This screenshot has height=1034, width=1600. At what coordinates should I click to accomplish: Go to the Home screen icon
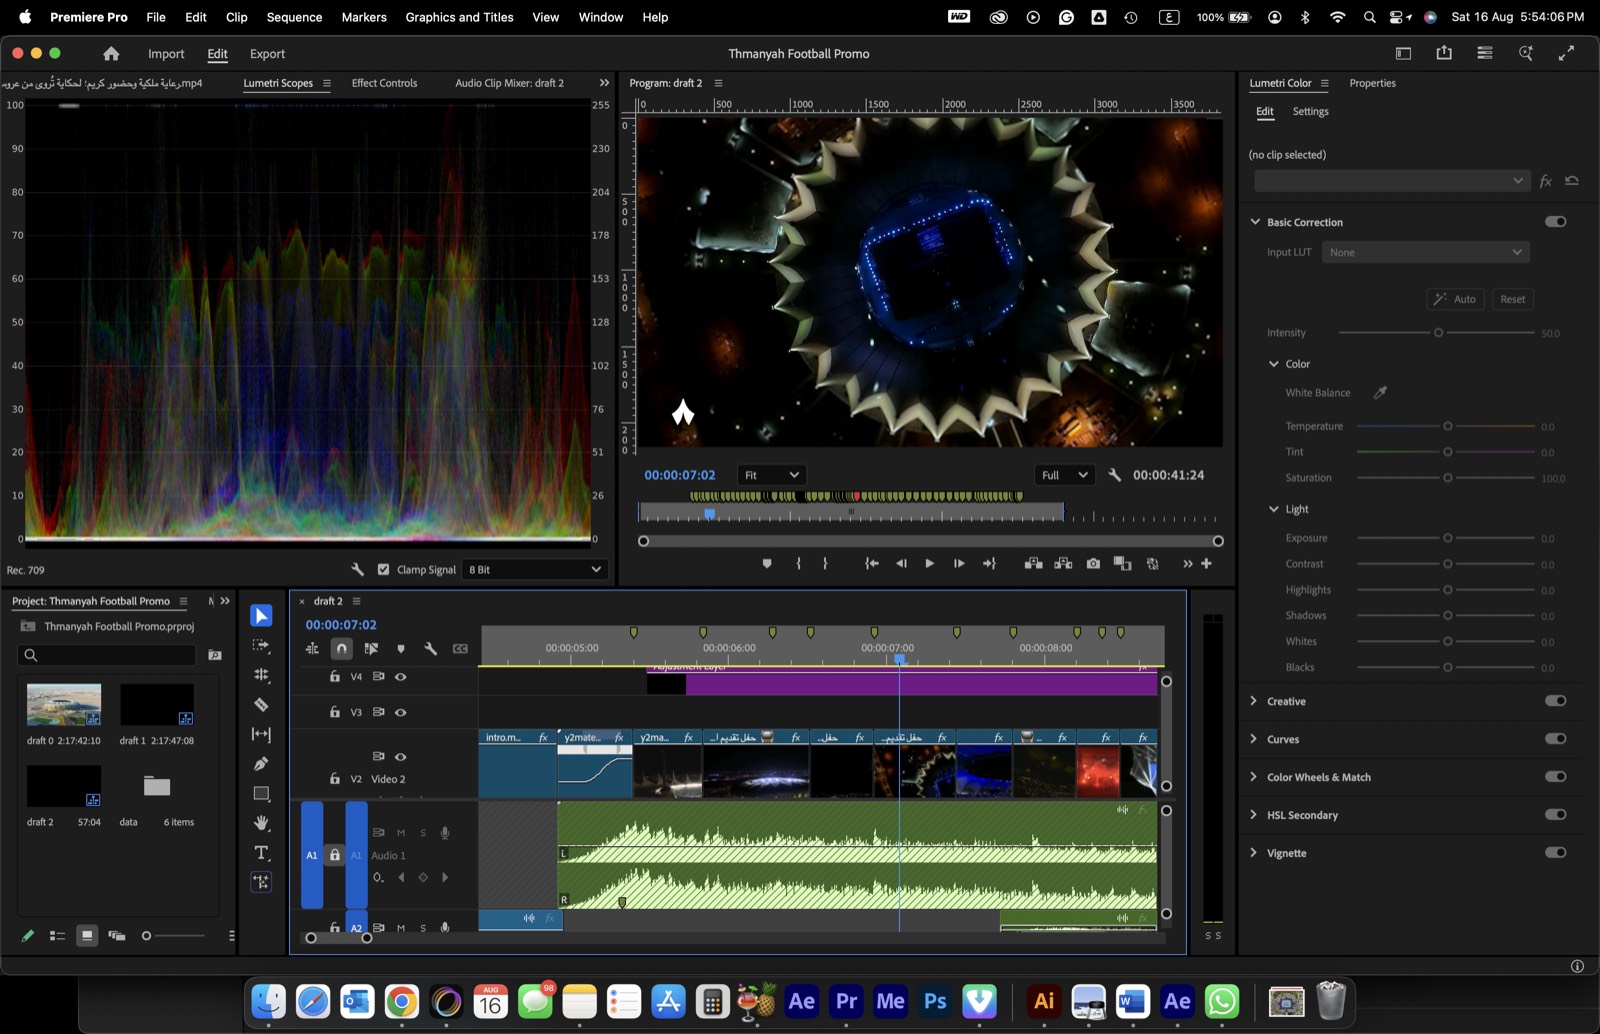click(x=111, y=54)
